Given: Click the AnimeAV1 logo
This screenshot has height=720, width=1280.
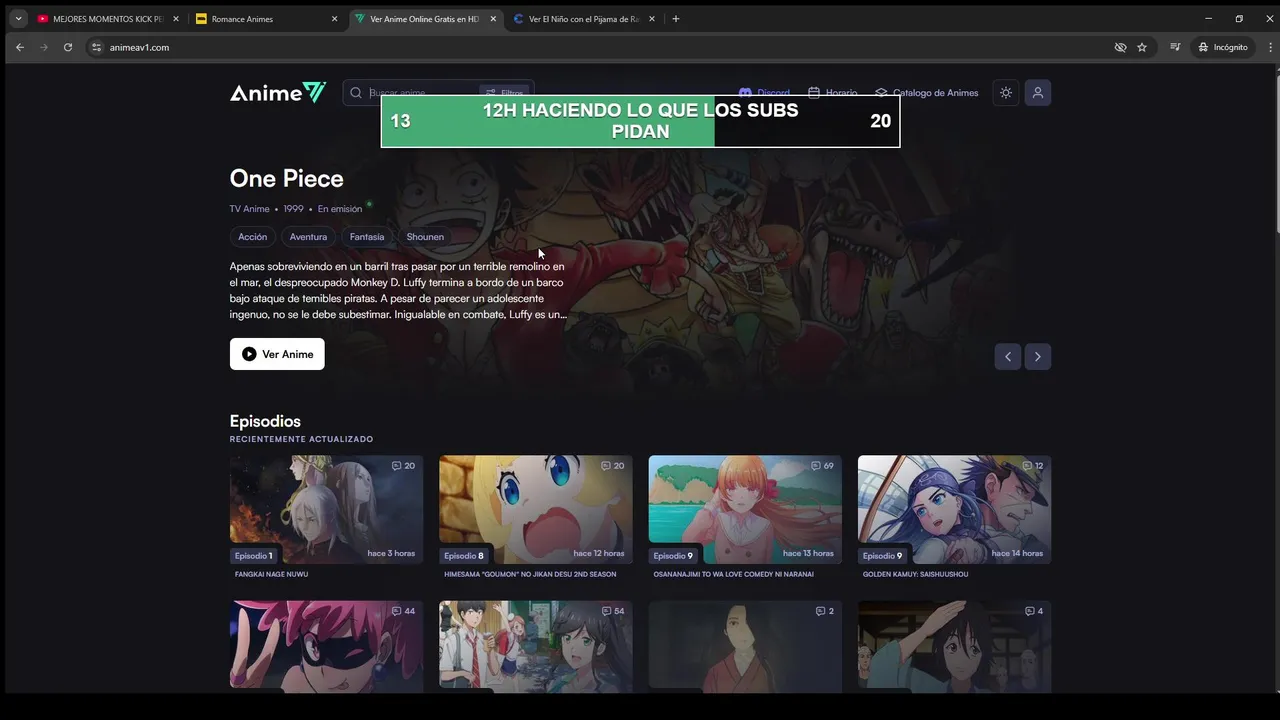Looking at the screenshot, I should (x=278, y=92).
